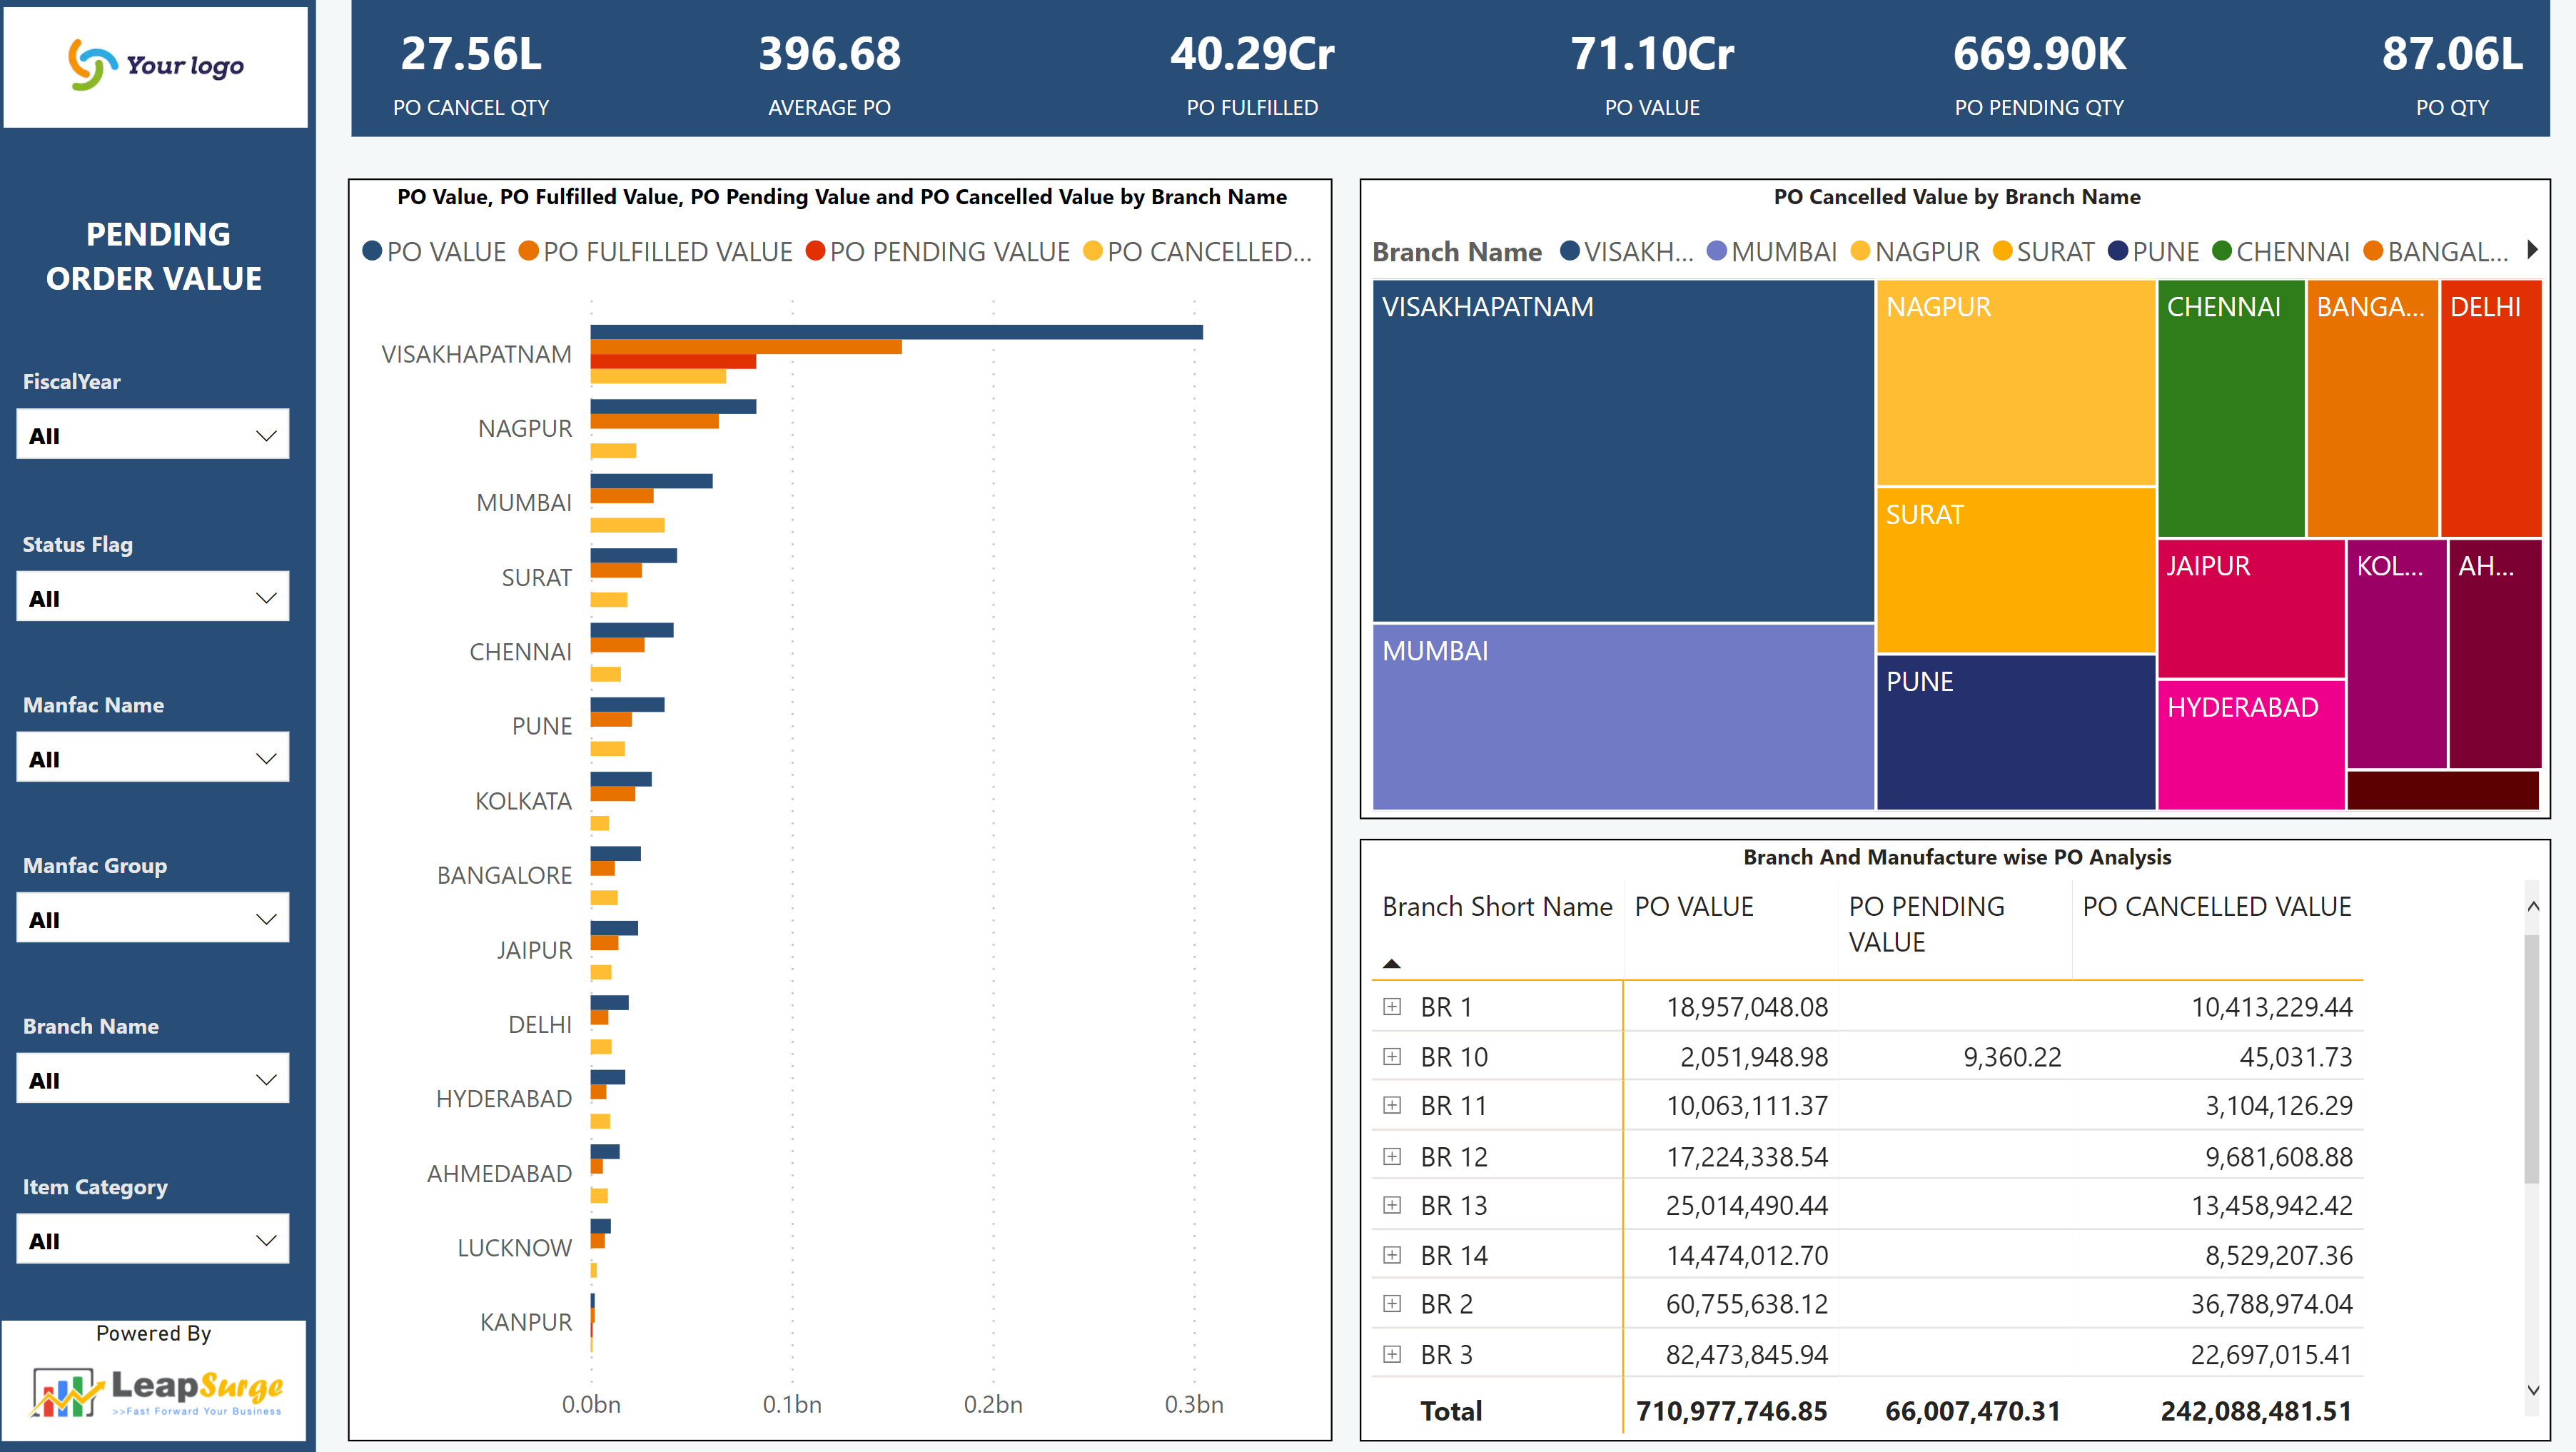This screenshot has height=1452, width=2576.
Task: Click the Your logo image
Action: [155, 66]
